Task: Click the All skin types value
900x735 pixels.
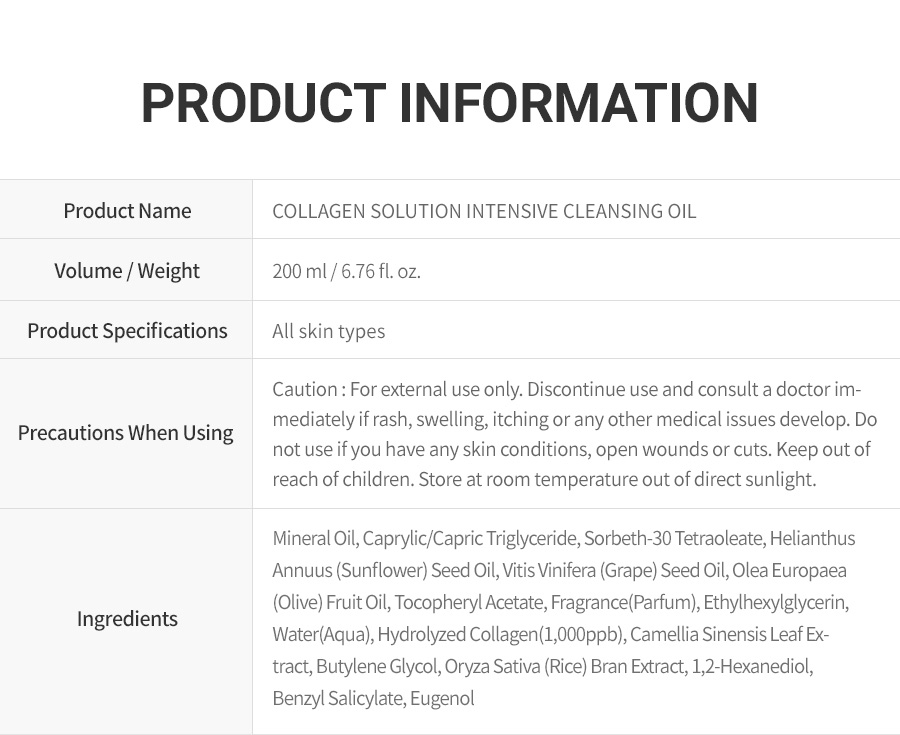Action: (x=328, y=331)
